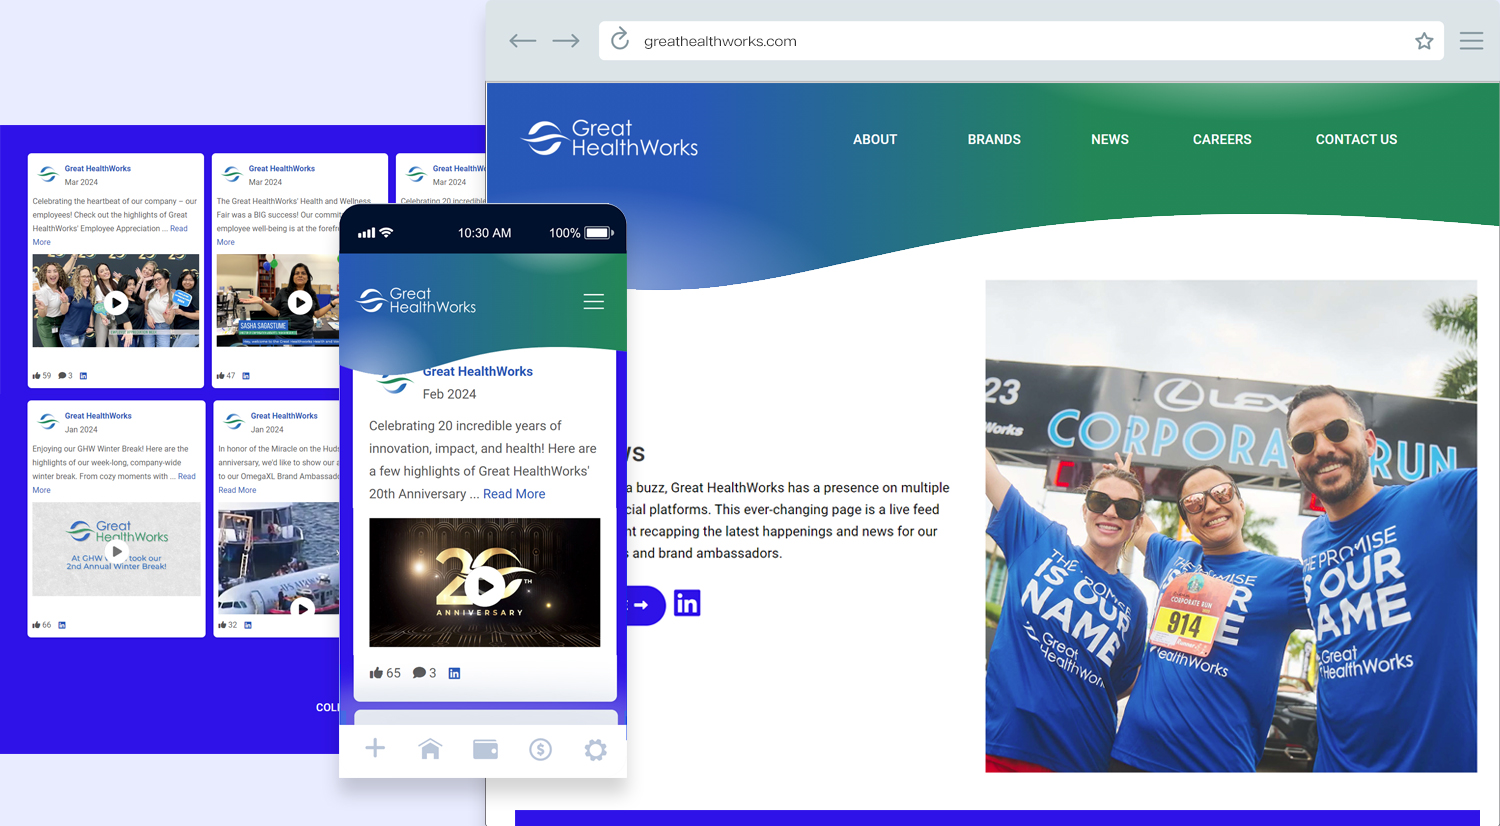Open settings gear in mobile bar
Screen dimensions: 1500x826
(x=595, y=749)
